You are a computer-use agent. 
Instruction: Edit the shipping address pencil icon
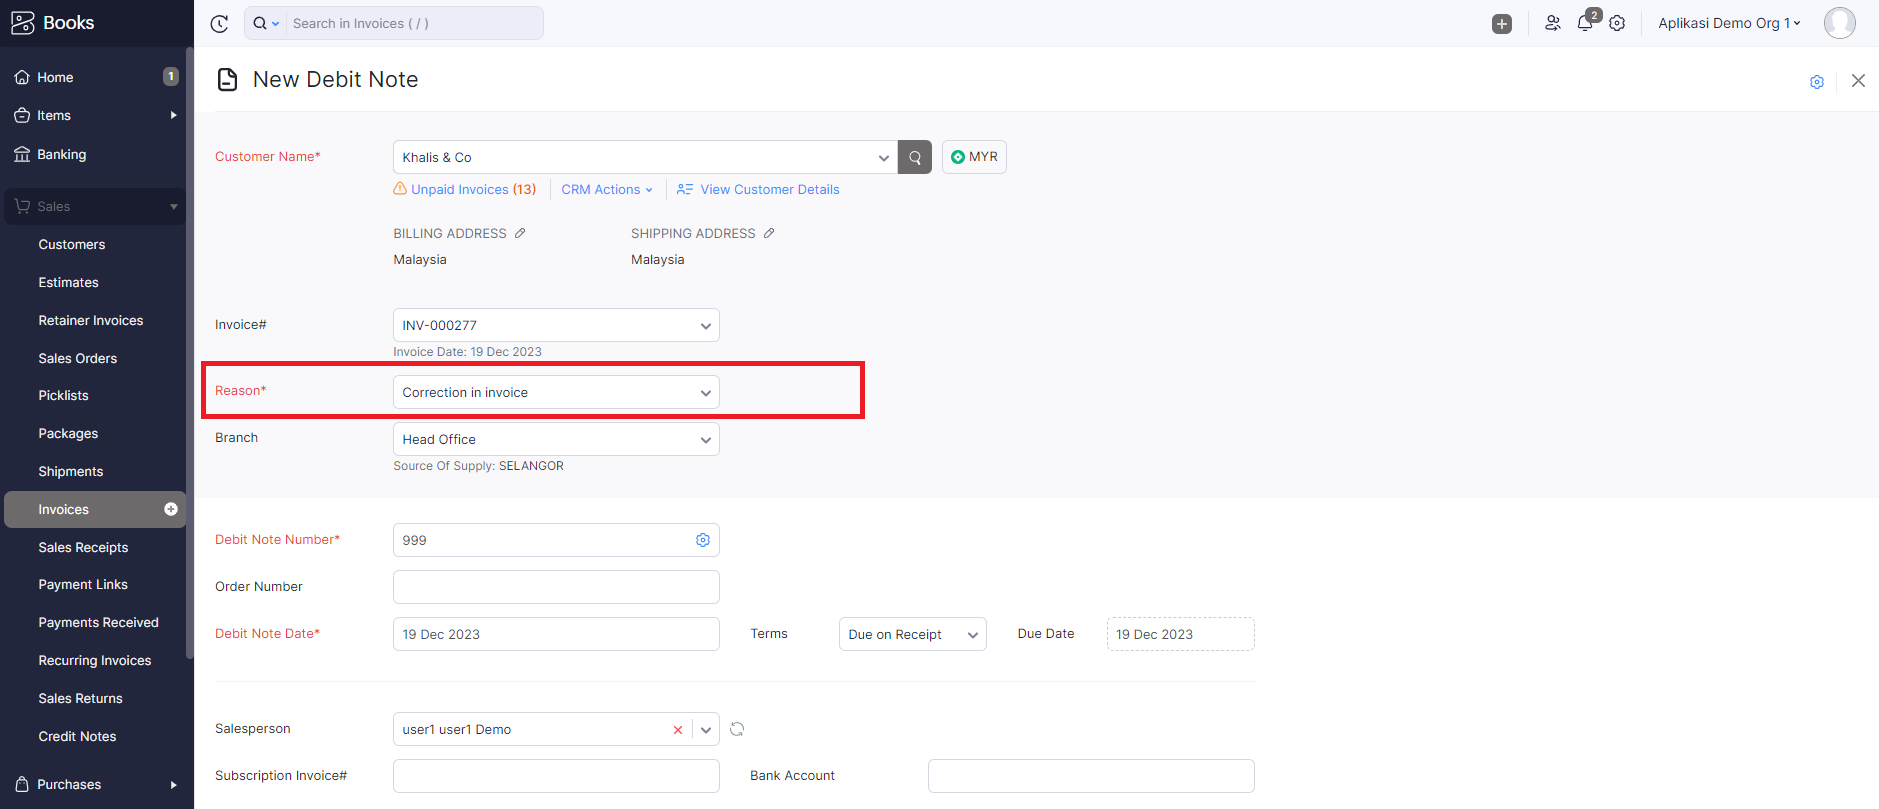pos(769,233)
